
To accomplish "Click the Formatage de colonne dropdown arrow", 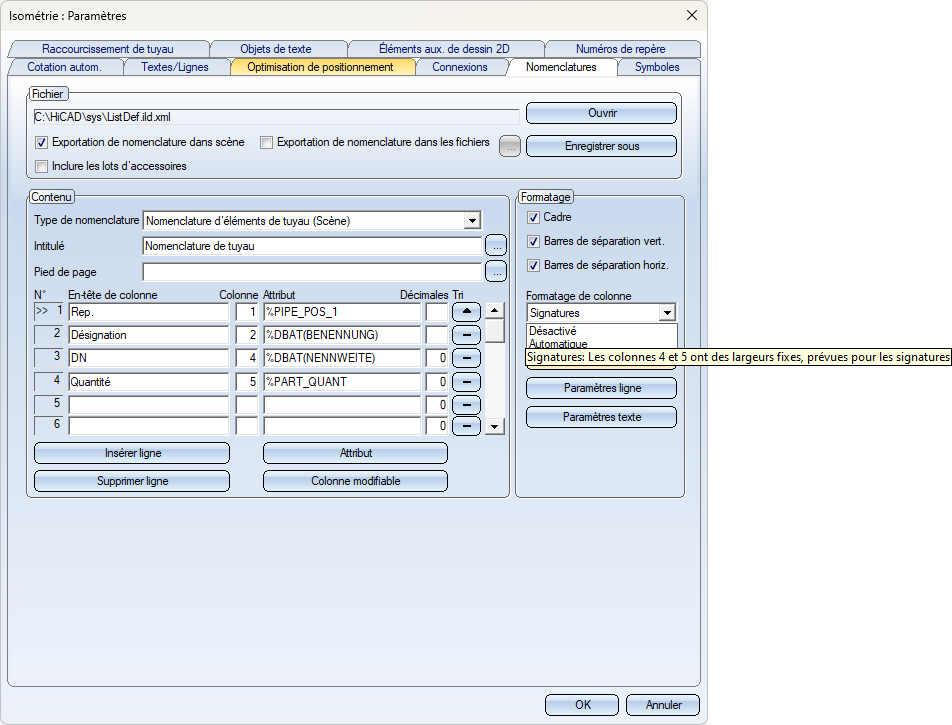I will coord(667,313).
